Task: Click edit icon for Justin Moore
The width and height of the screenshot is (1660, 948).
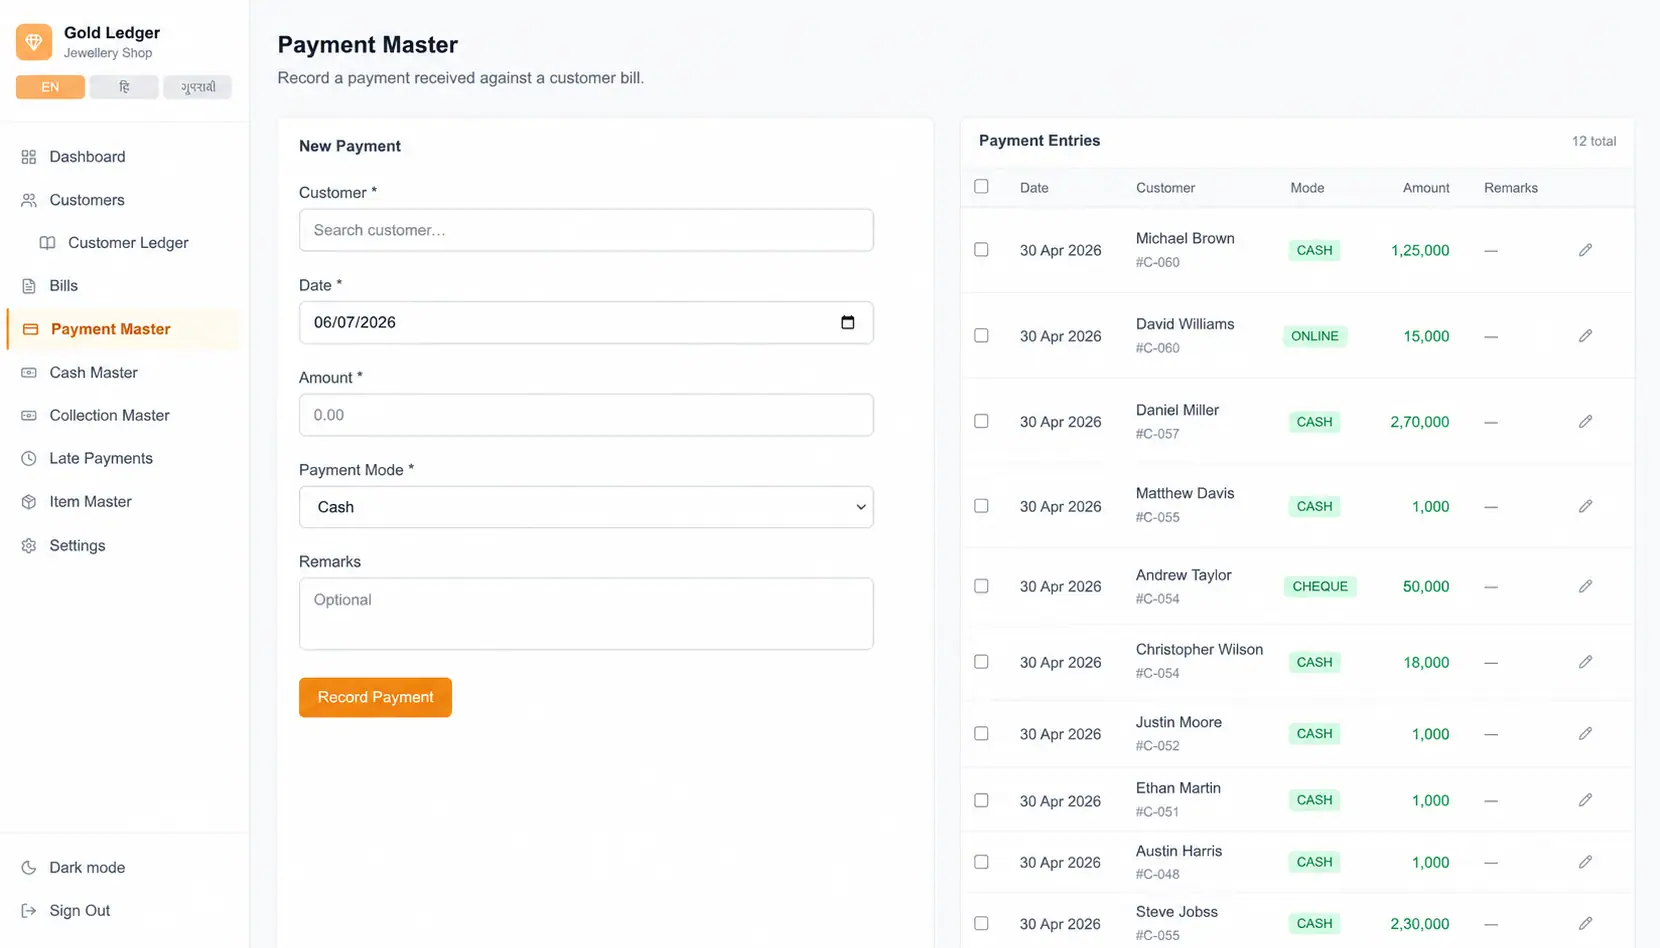Action: [1585, 734]
